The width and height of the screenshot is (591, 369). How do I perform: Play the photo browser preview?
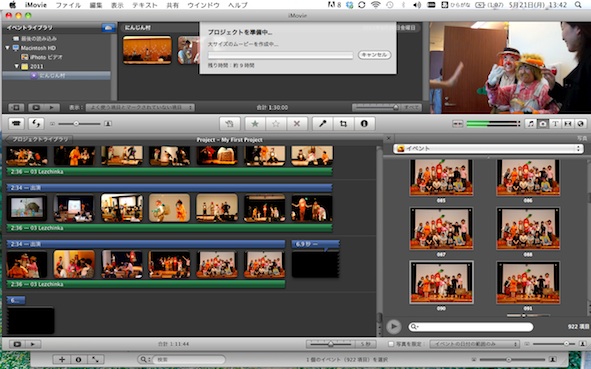(x=393, y=326)
